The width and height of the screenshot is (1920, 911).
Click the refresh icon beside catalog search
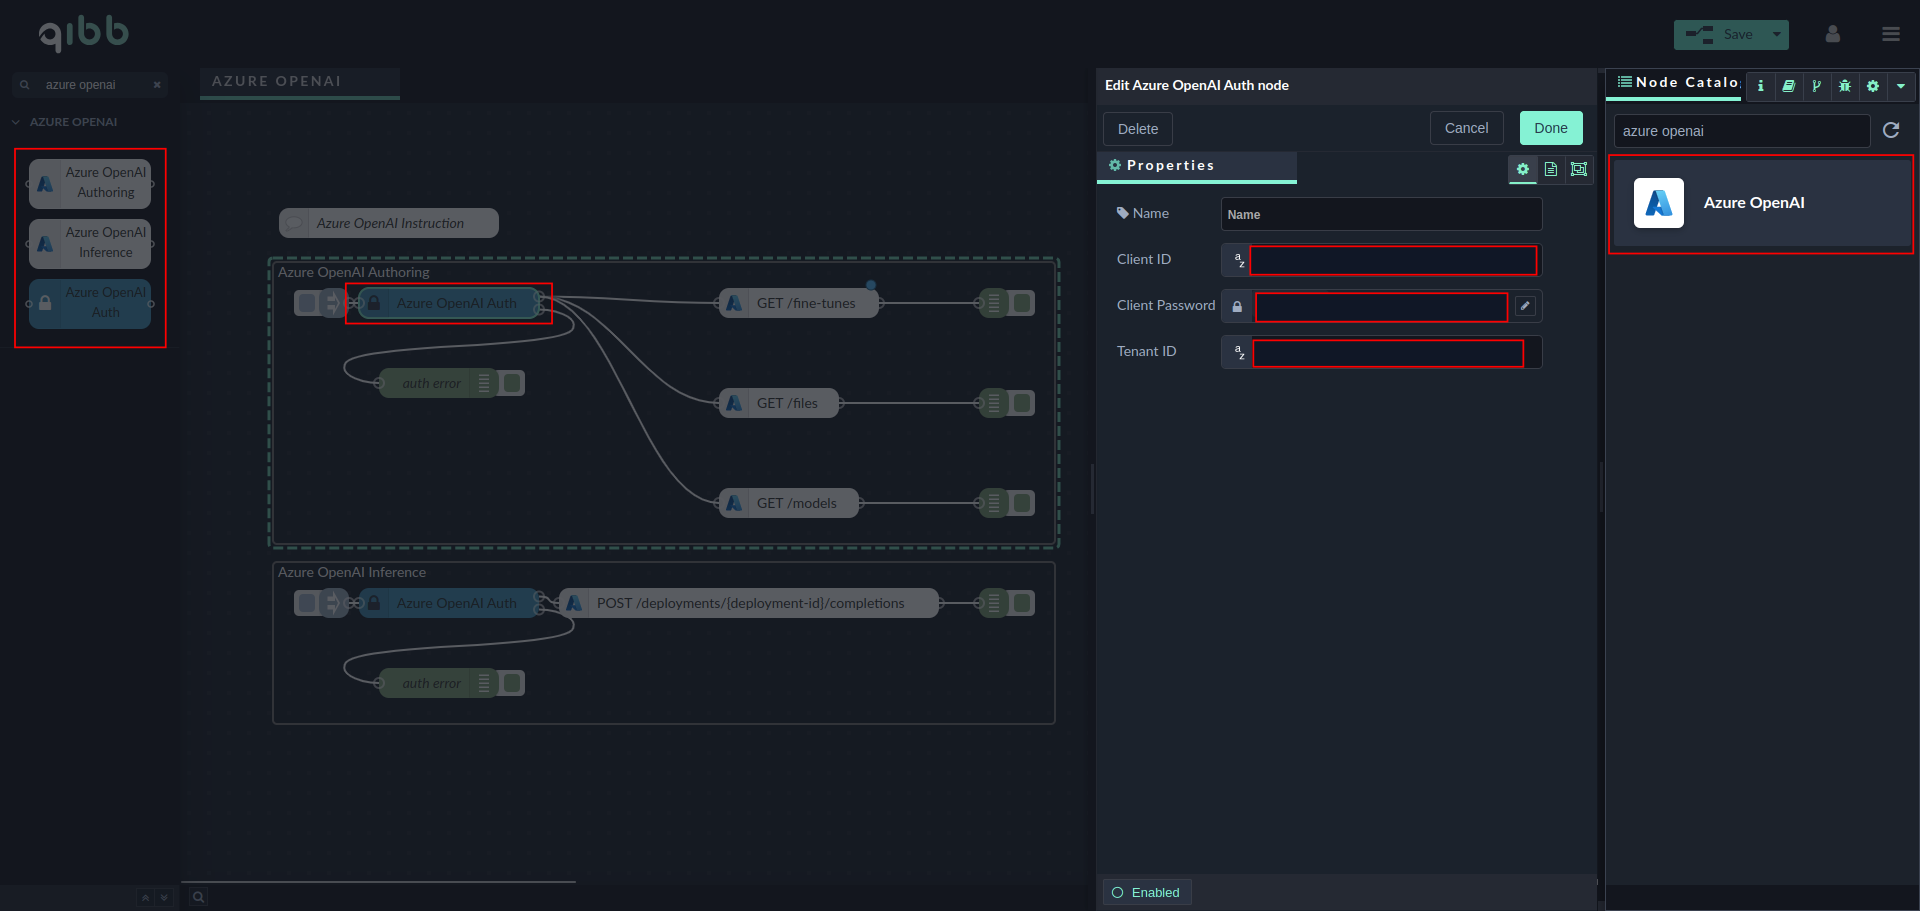tap(1890, 130)
